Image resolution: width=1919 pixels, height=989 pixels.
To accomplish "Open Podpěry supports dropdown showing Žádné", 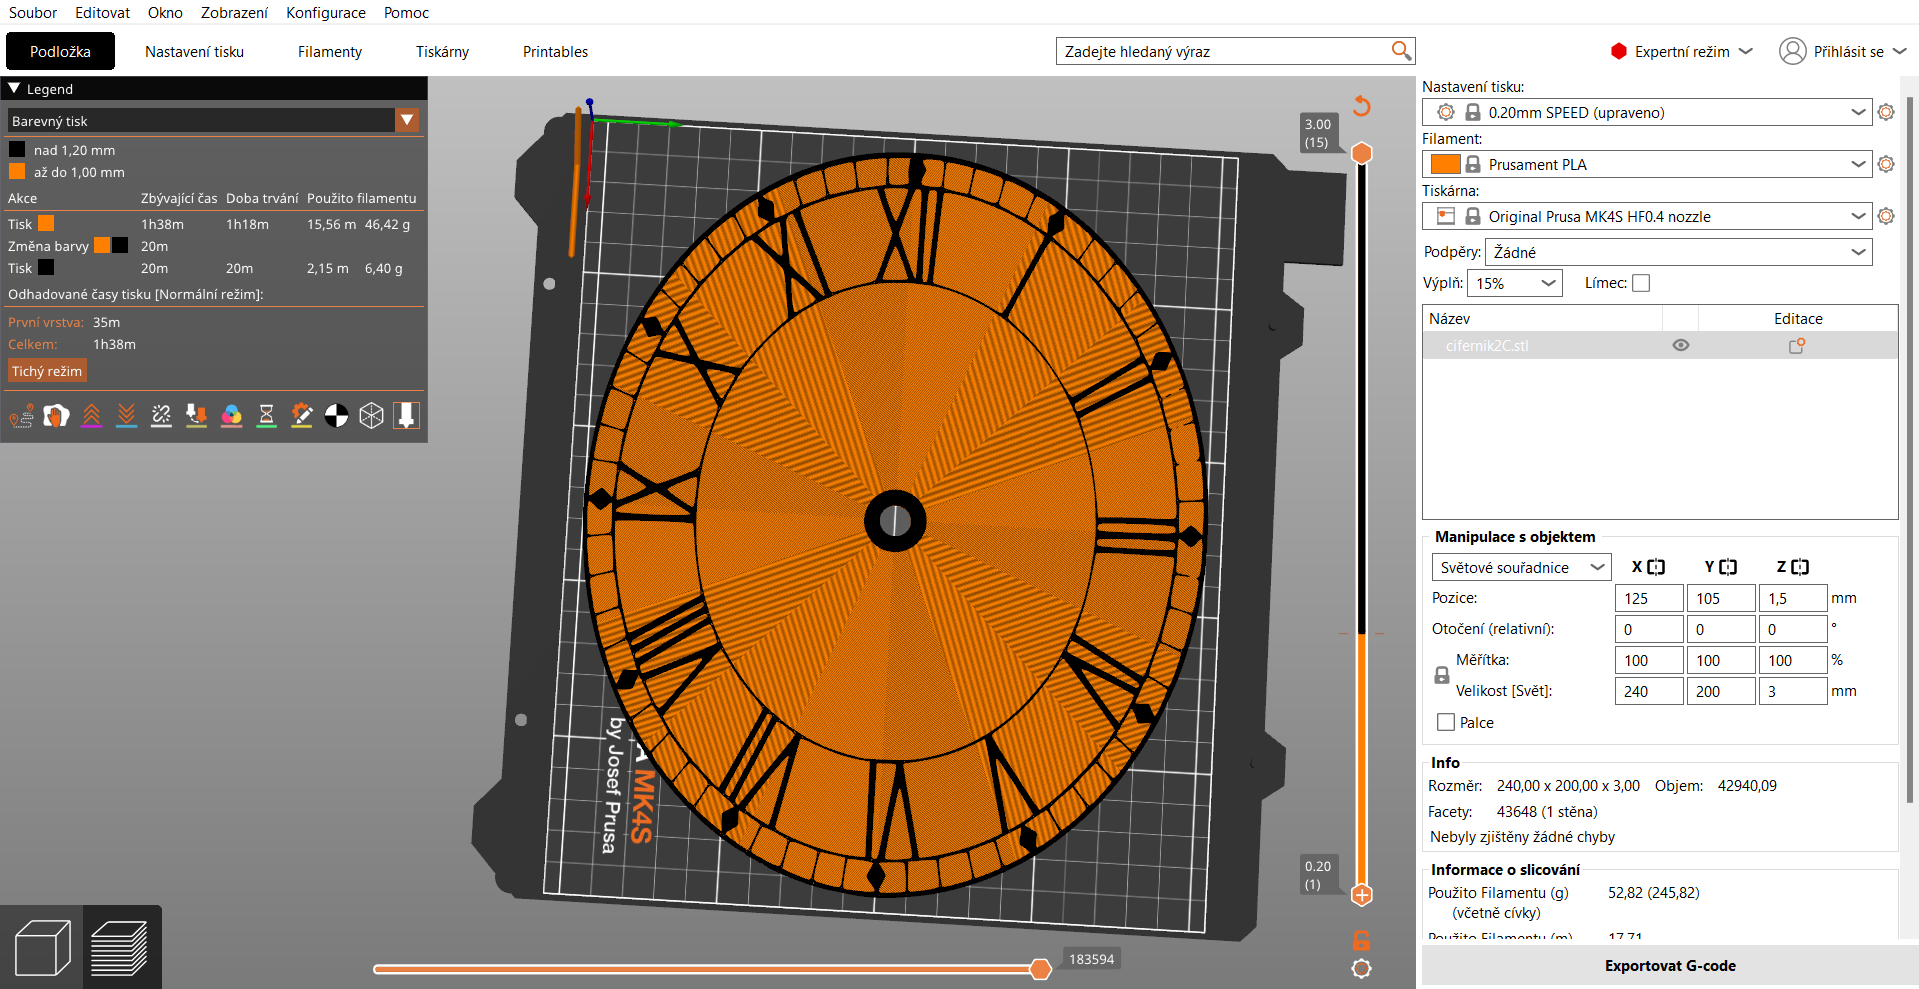I will (1679, 252).
